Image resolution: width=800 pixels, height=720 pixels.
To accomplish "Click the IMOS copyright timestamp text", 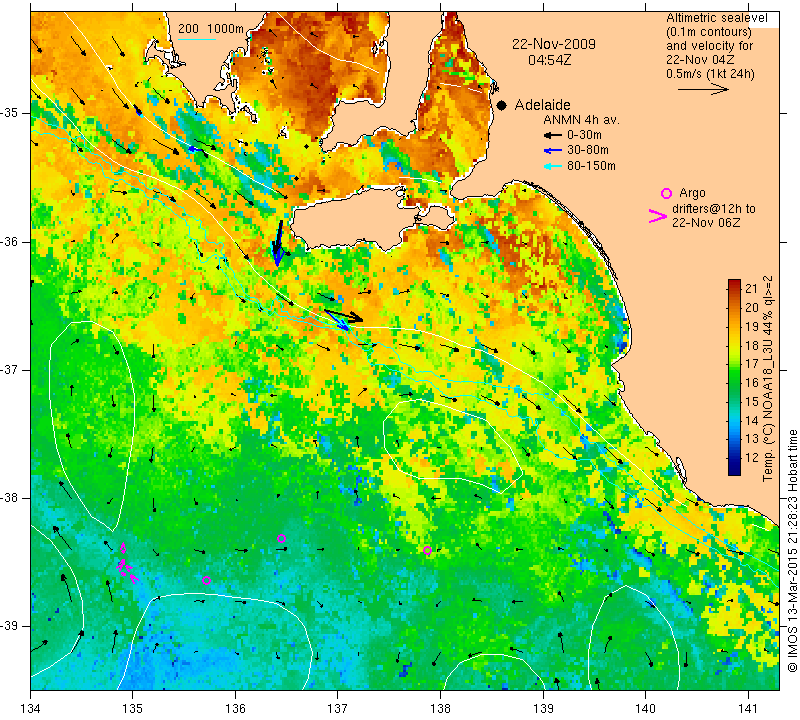I will tap(792, 550).
